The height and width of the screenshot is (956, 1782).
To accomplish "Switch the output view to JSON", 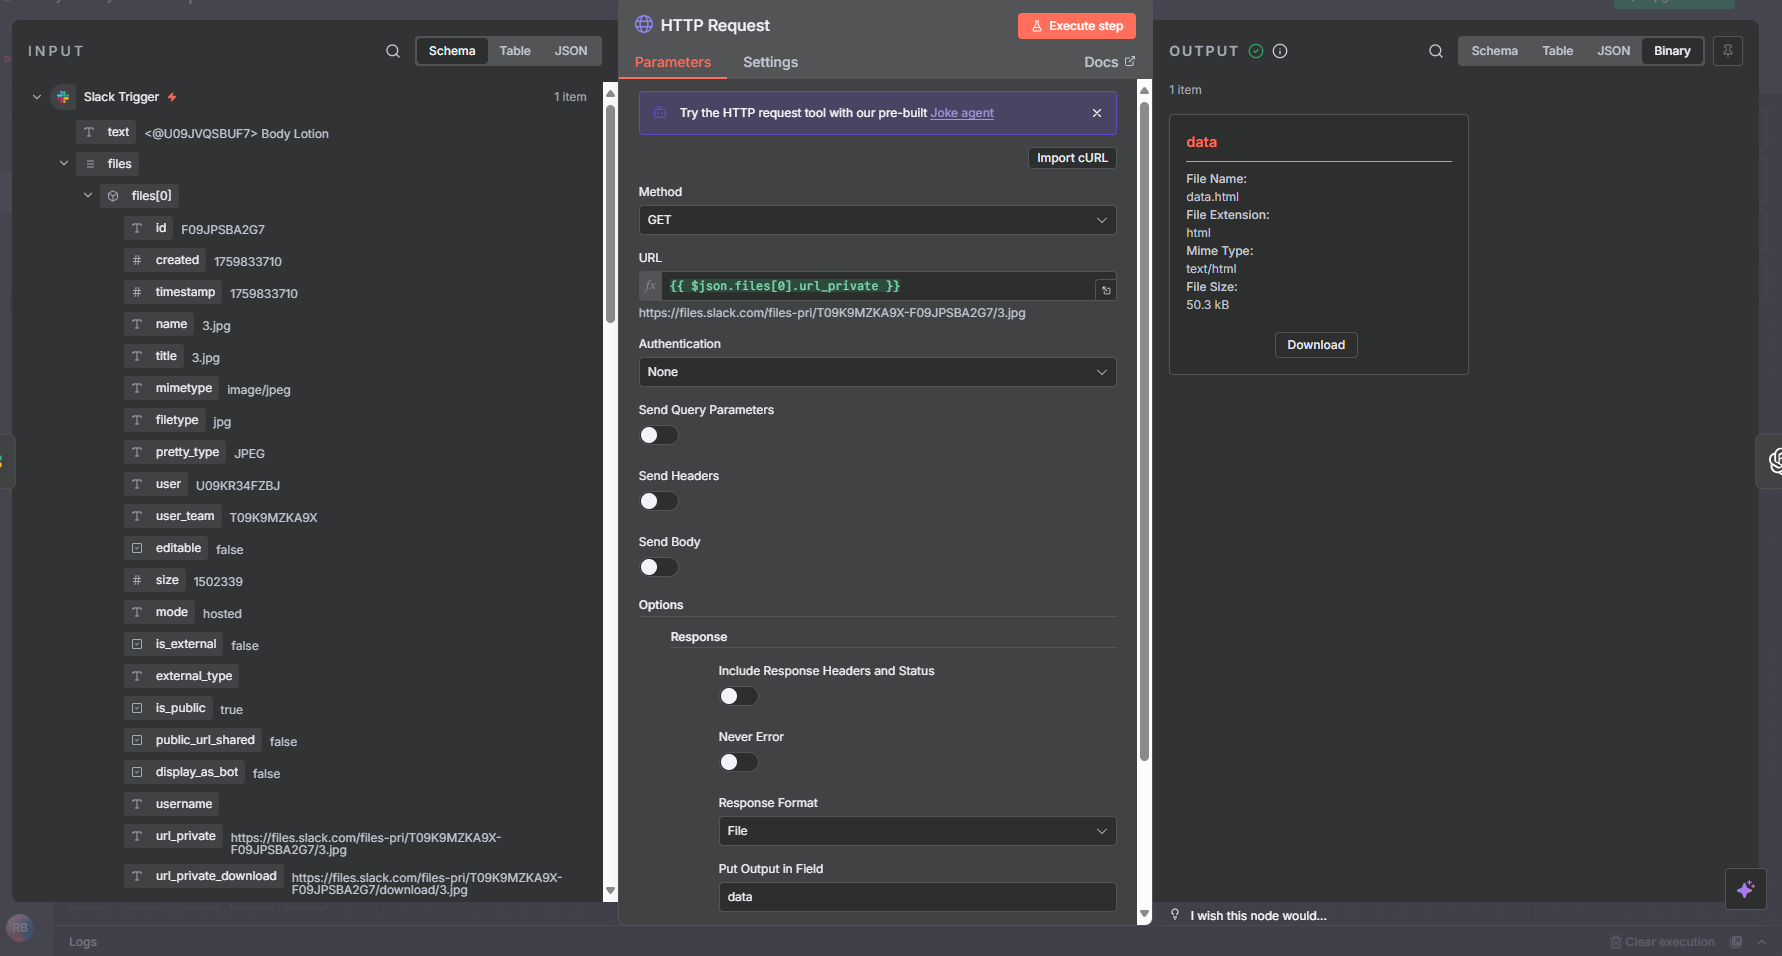I will click(x=1612, y=51).
